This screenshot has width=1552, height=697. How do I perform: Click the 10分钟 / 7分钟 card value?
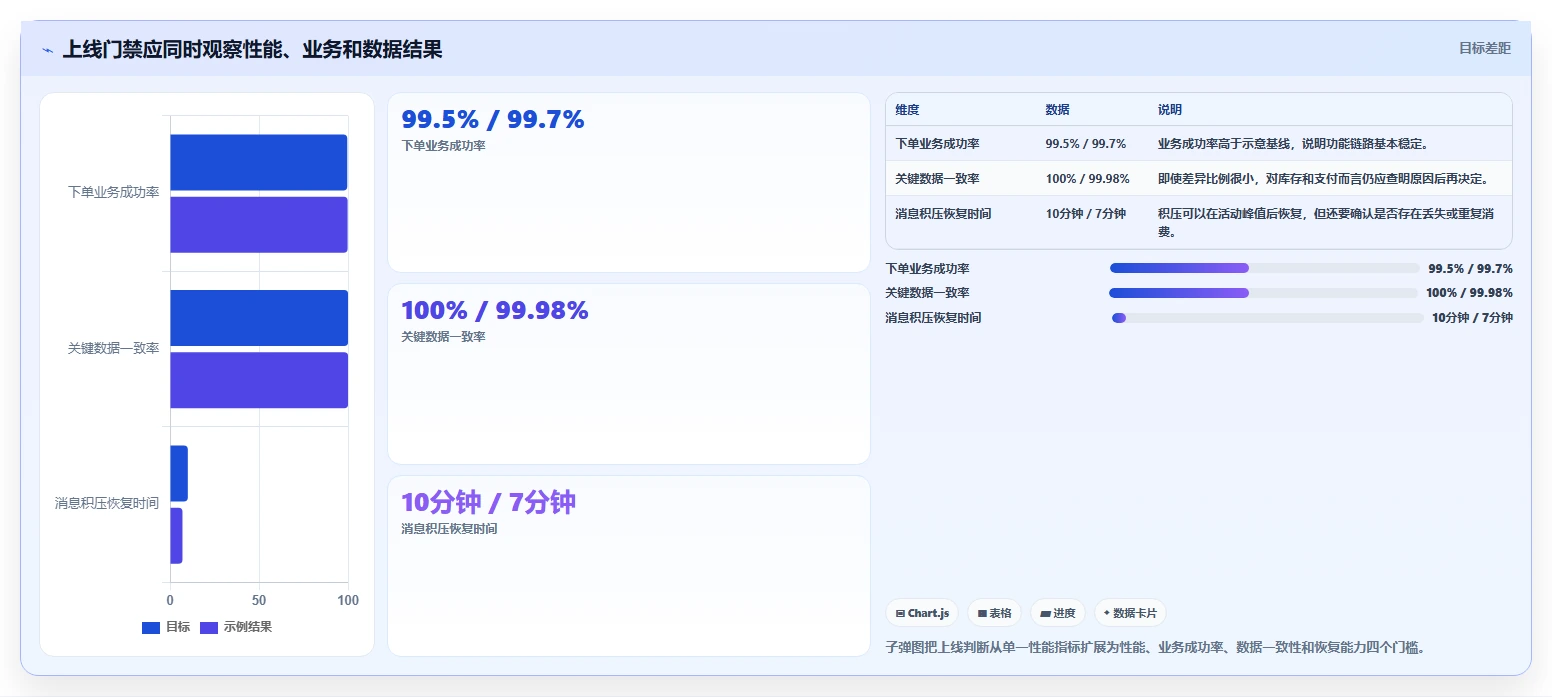coord(489,502)
